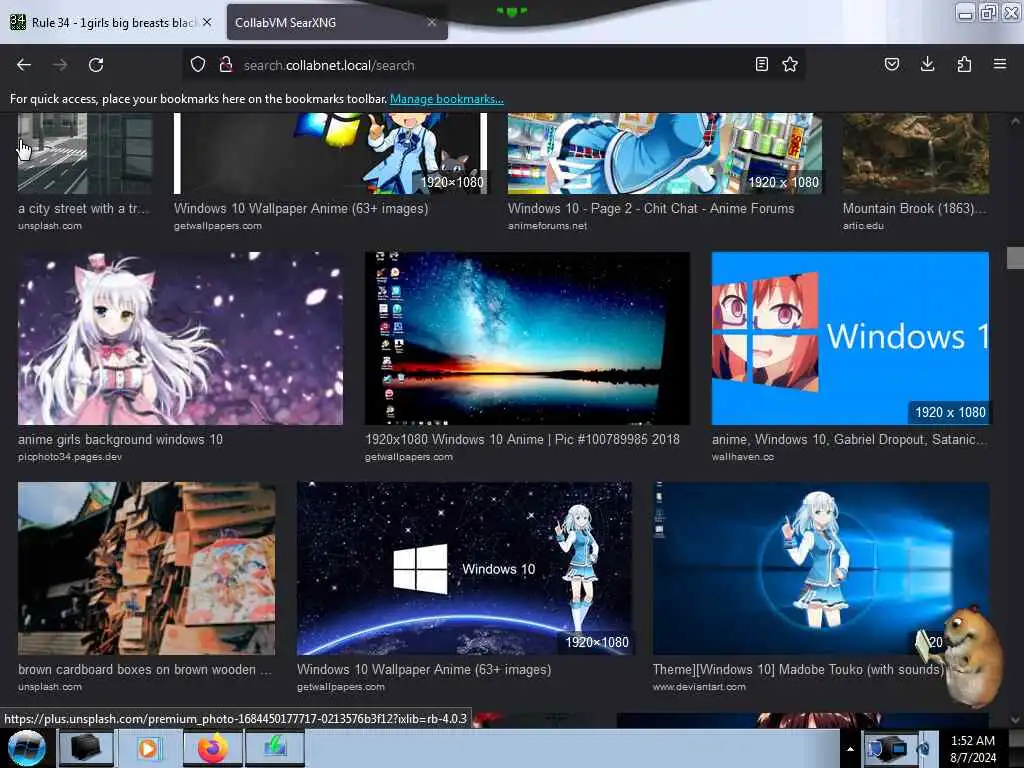The height and width of the screenshot is (768, 1024).
Task: Open the Manage bookmarks link
Action: tap(447, 99)
